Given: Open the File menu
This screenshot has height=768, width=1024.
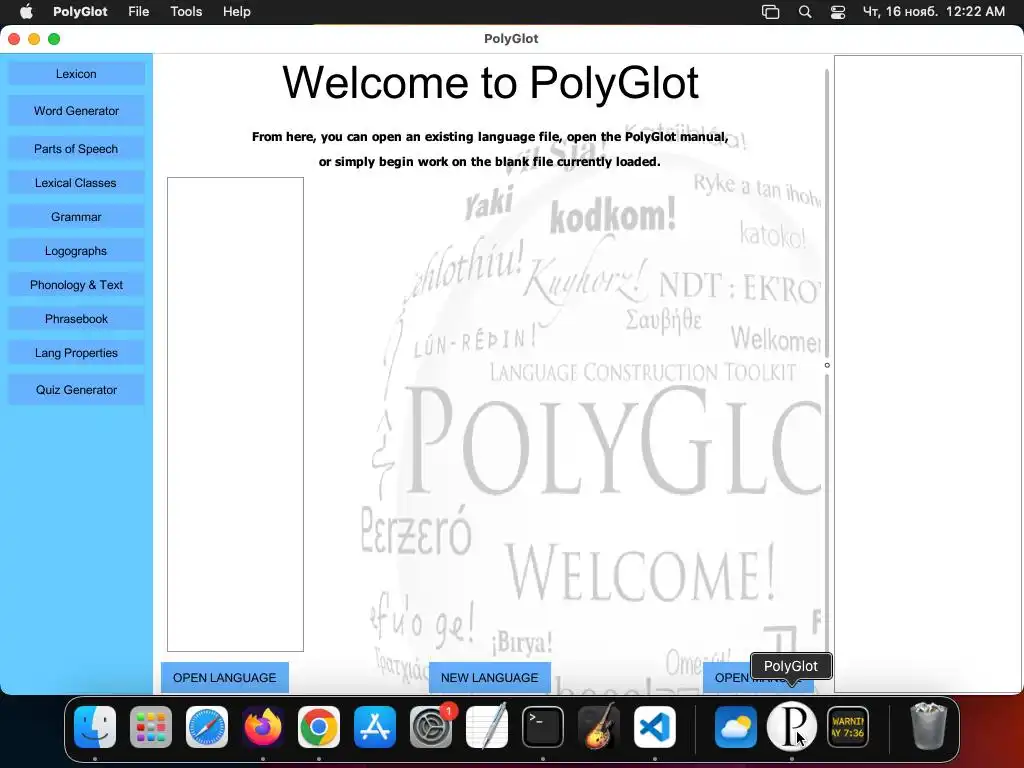Looking at the screenshot, I should click(x=138, y=12).
